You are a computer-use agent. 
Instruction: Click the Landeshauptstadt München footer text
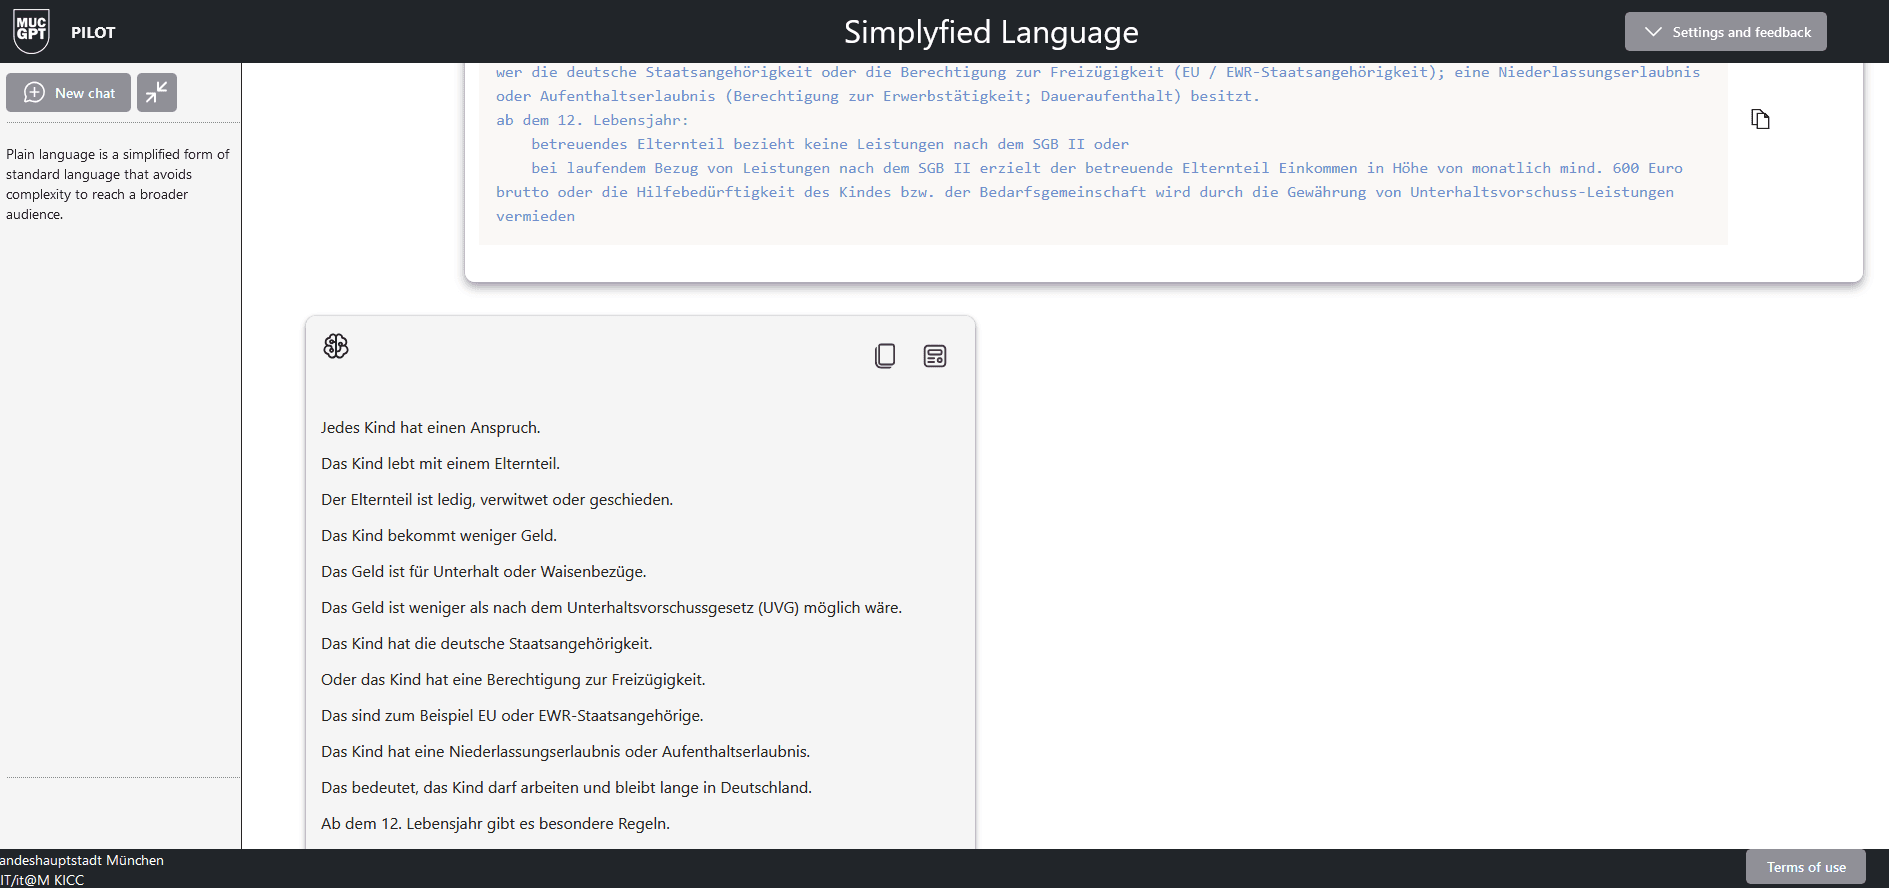pos(82,860)
